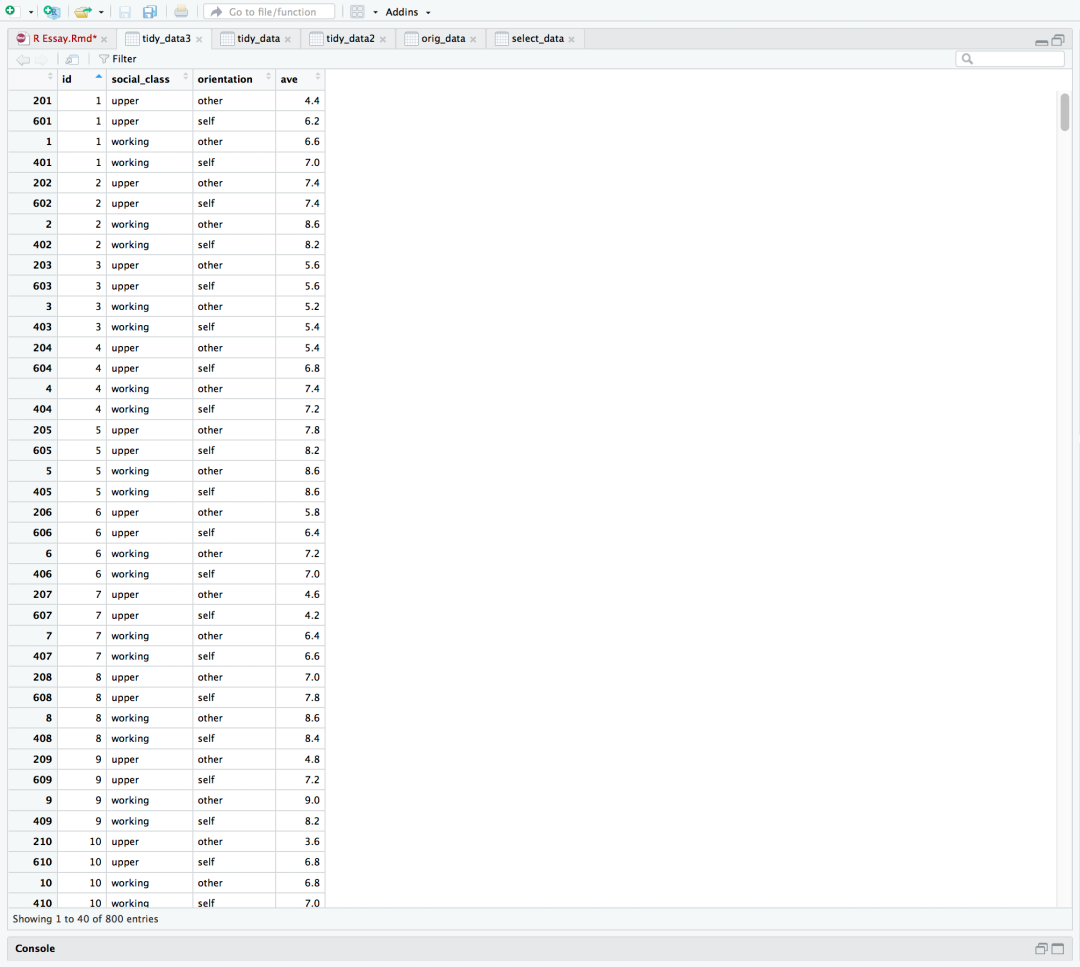Click row number 605
This screenshot has height=967, width=1080.
[x=42, y=450]
